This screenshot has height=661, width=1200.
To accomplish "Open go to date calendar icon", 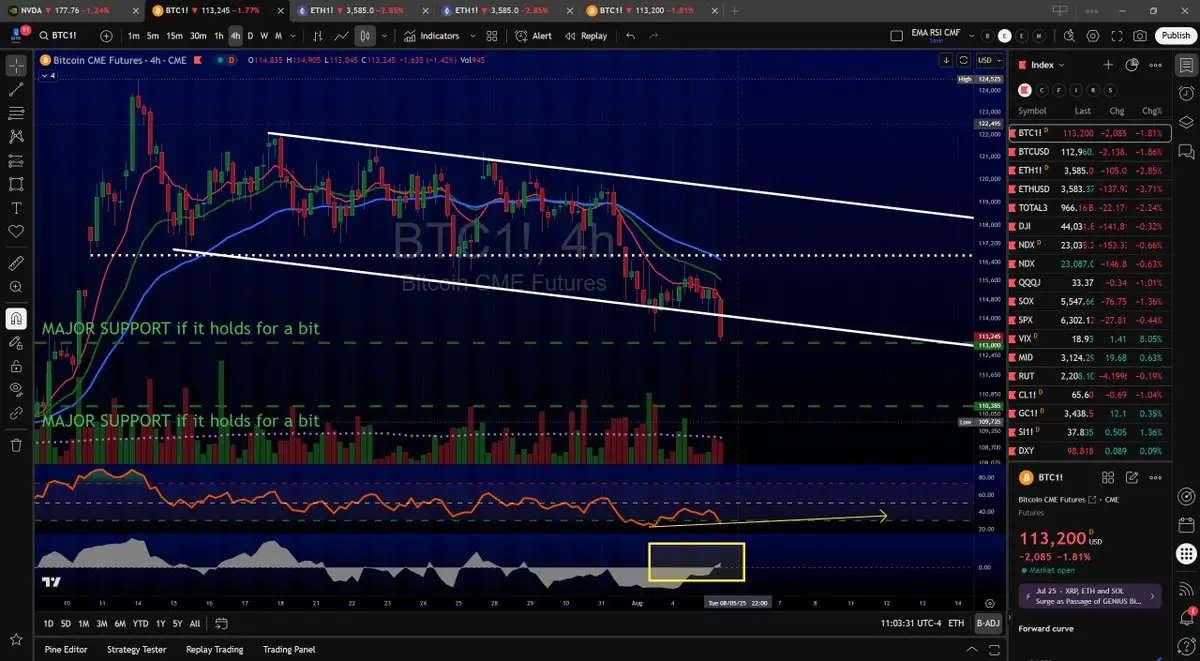I will tap(221, 624).
